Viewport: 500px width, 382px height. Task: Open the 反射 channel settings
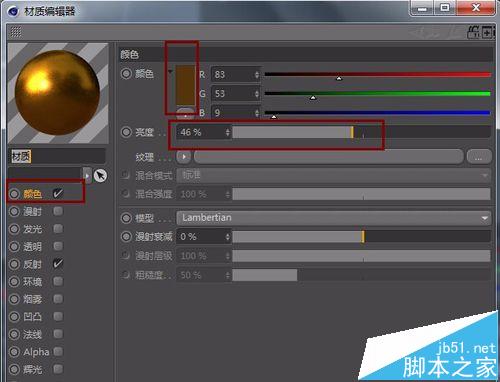(32, 264)
